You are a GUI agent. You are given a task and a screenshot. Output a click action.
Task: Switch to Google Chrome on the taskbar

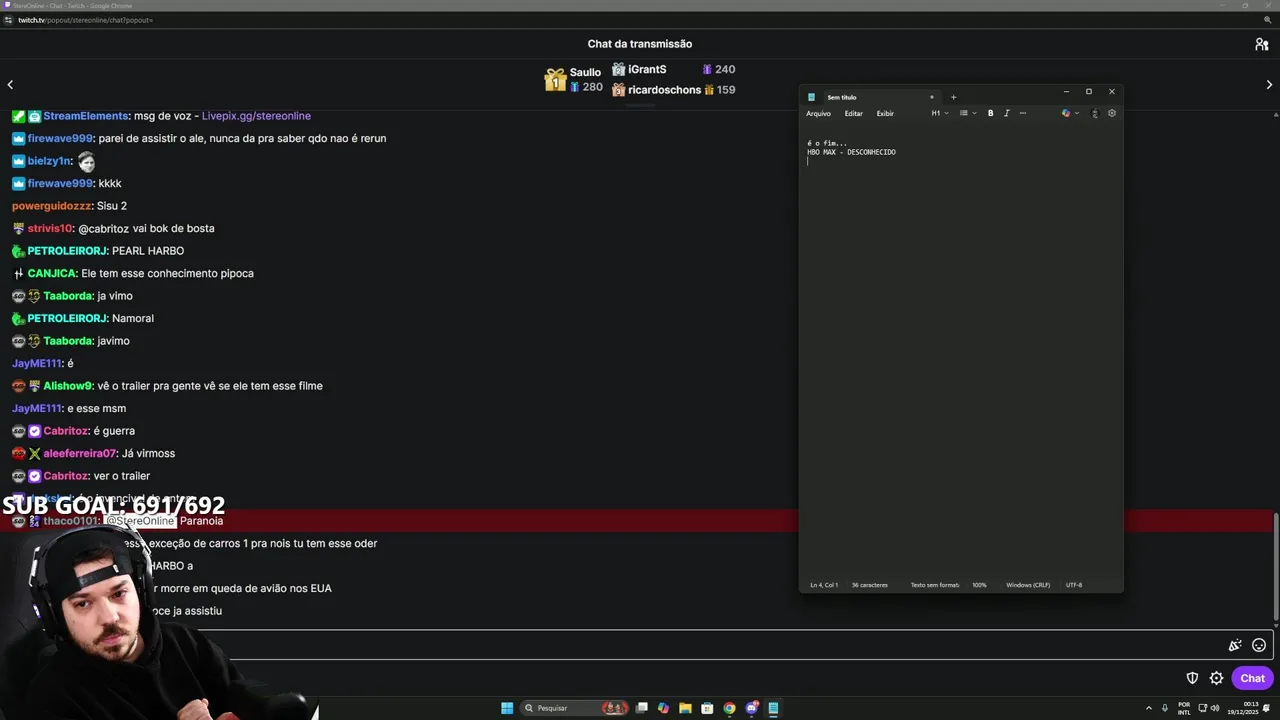(729, 708)
